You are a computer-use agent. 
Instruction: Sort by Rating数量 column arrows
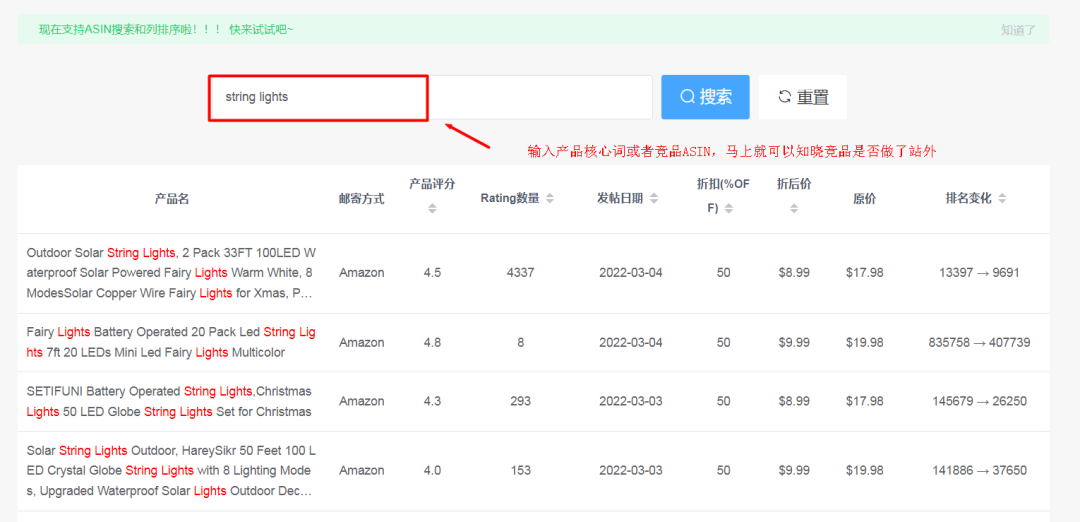[x=550, y=198]
